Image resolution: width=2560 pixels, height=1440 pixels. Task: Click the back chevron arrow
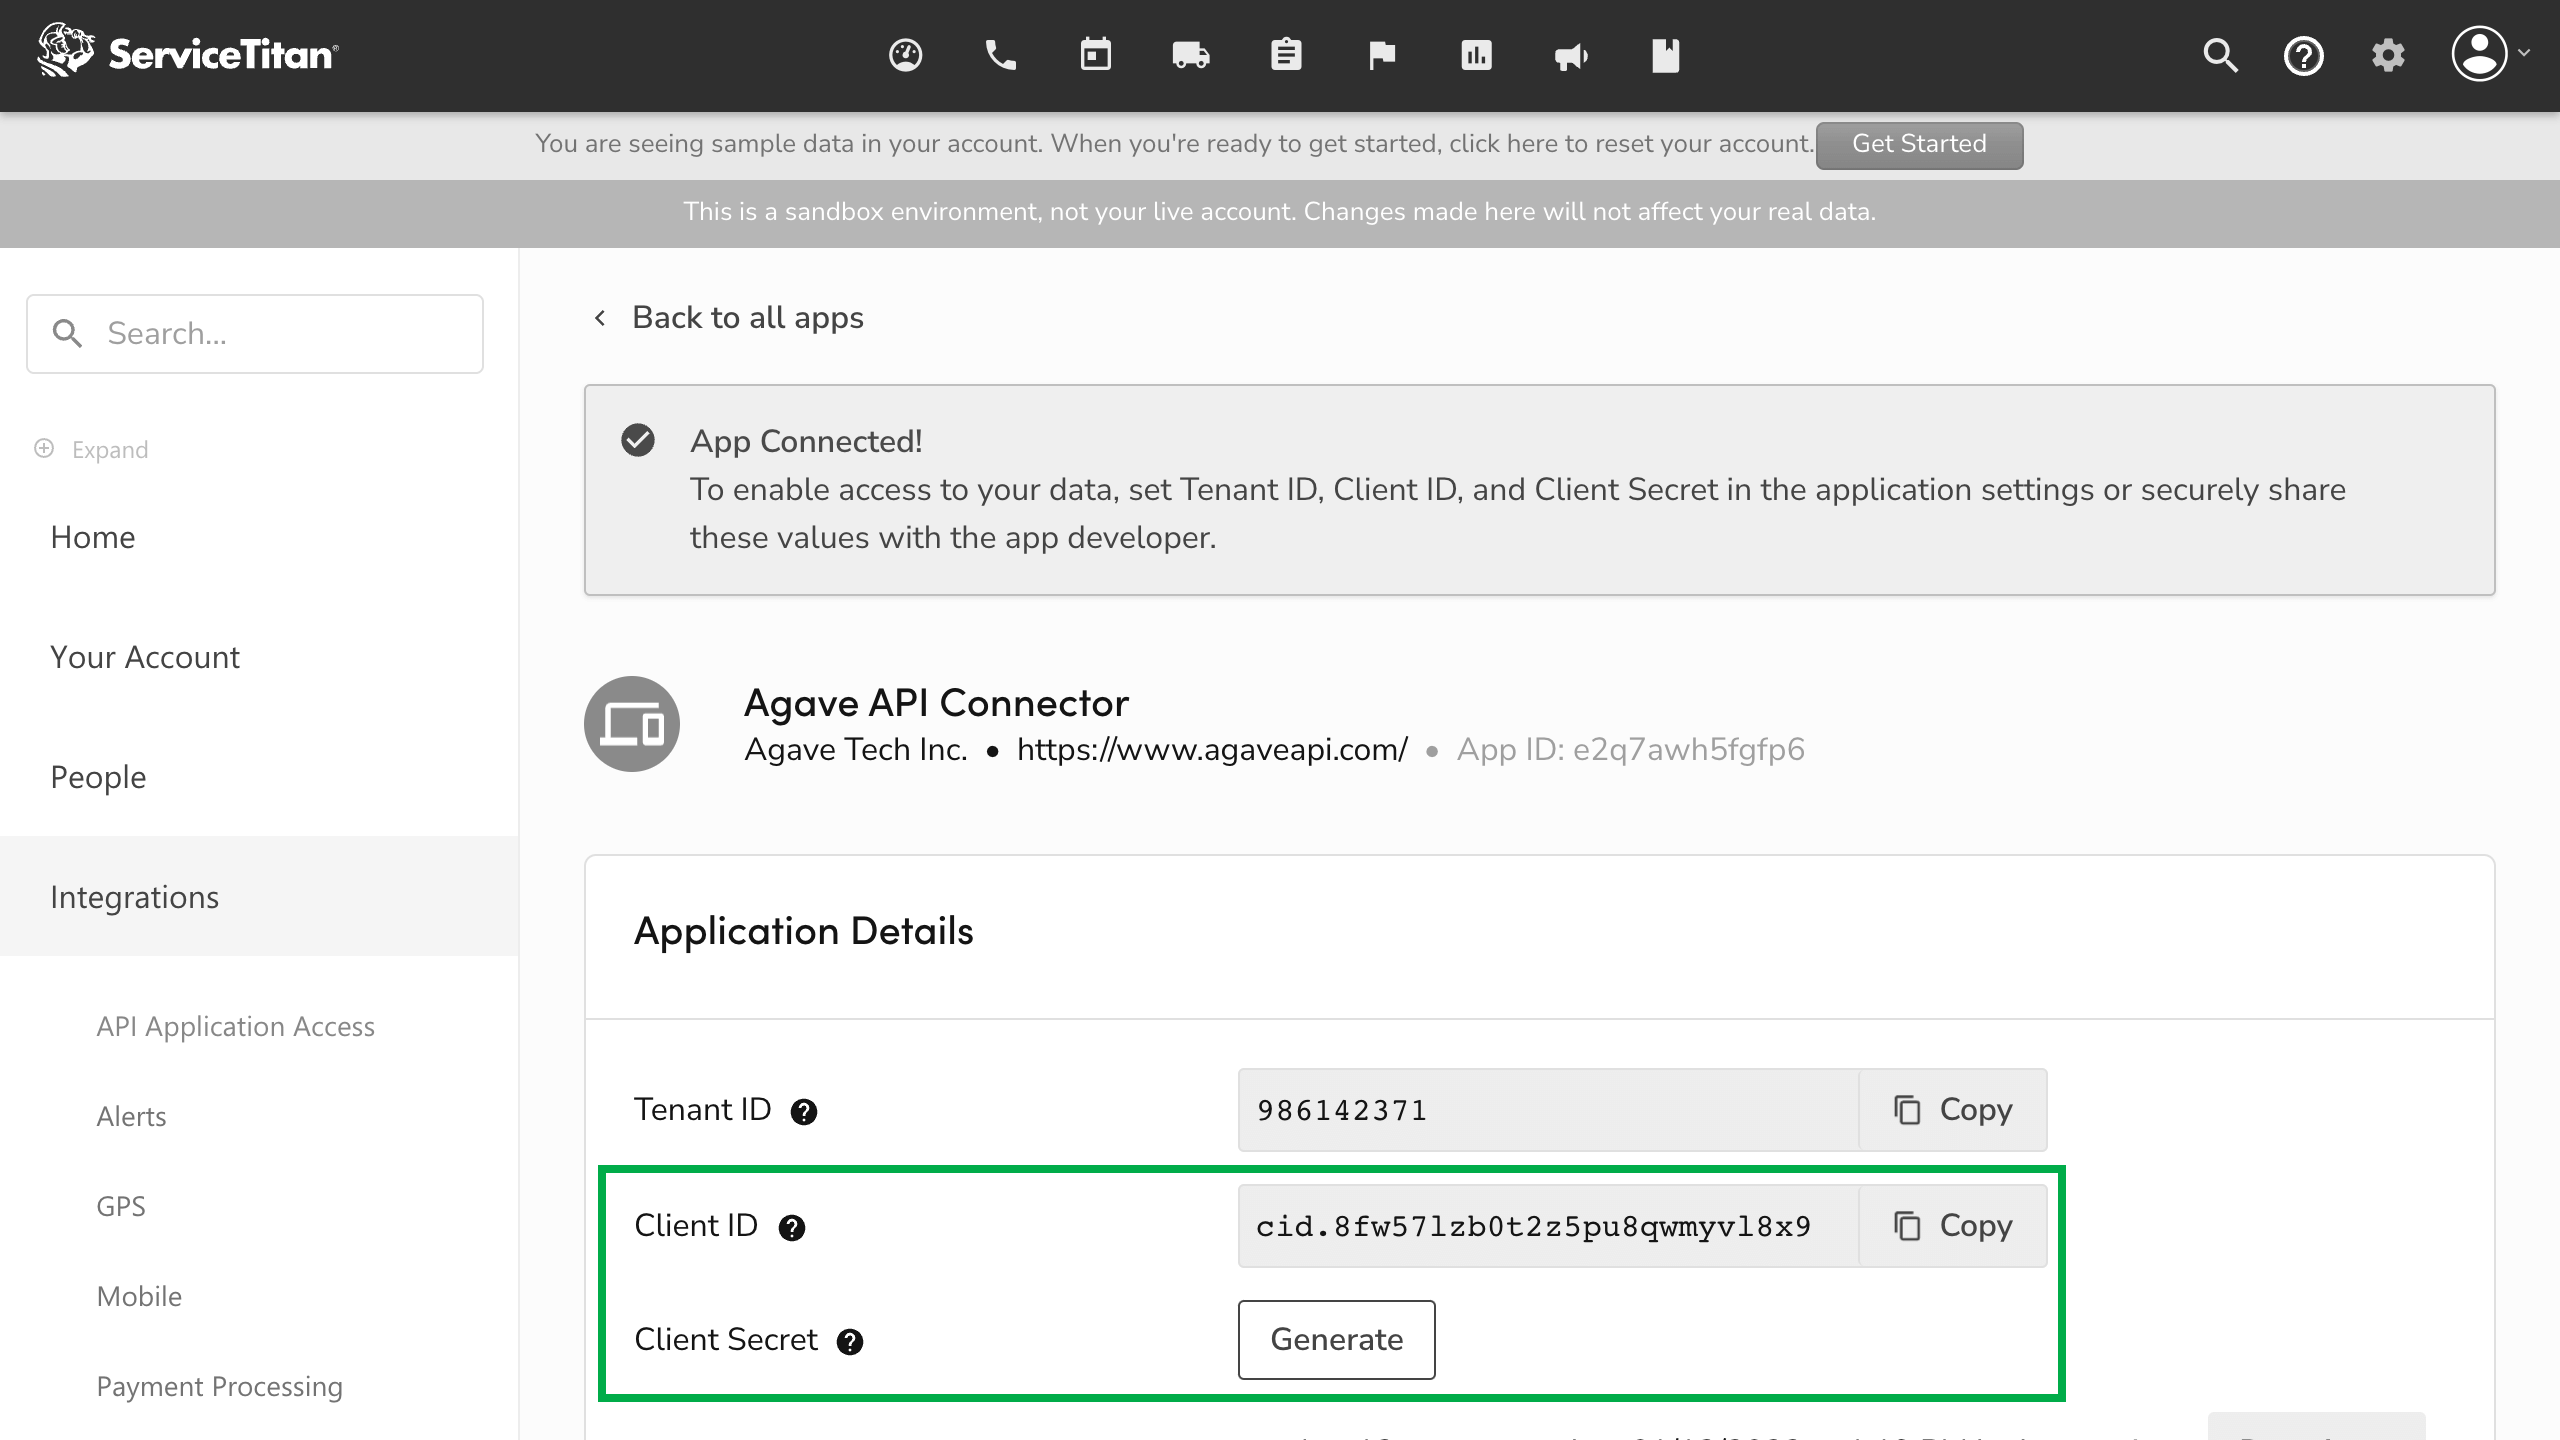600,318
